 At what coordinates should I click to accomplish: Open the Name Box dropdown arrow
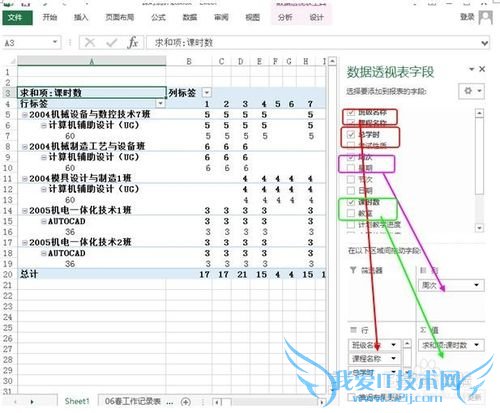point(55,42)
